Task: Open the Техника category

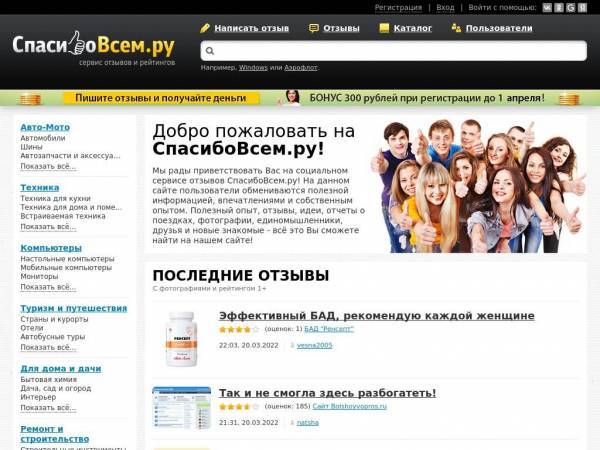Action: (x=40, y=188)
